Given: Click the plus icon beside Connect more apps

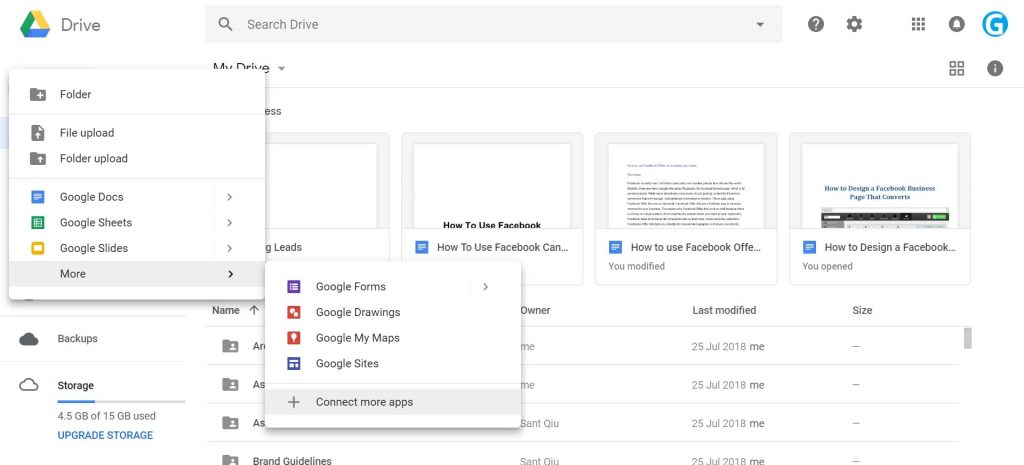Looking at the screenshot, I should point(294,402).
